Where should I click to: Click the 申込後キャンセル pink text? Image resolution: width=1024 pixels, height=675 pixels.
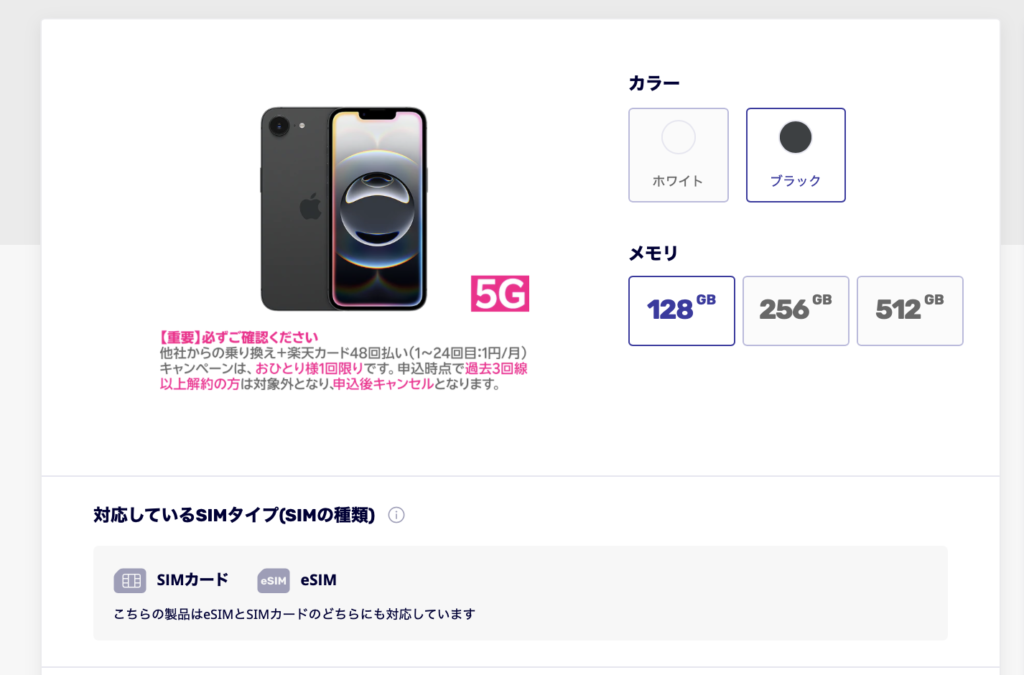383,384
